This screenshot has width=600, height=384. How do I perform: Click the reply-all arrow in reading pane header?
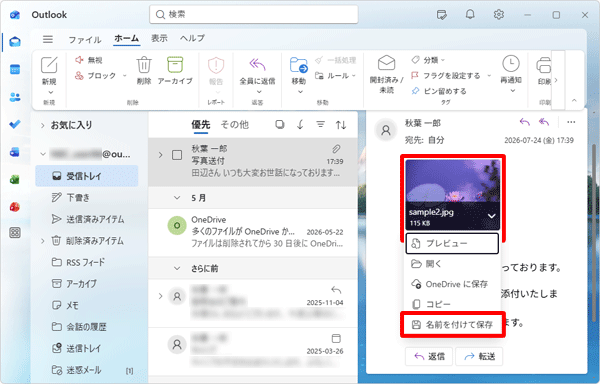(544, 122)
